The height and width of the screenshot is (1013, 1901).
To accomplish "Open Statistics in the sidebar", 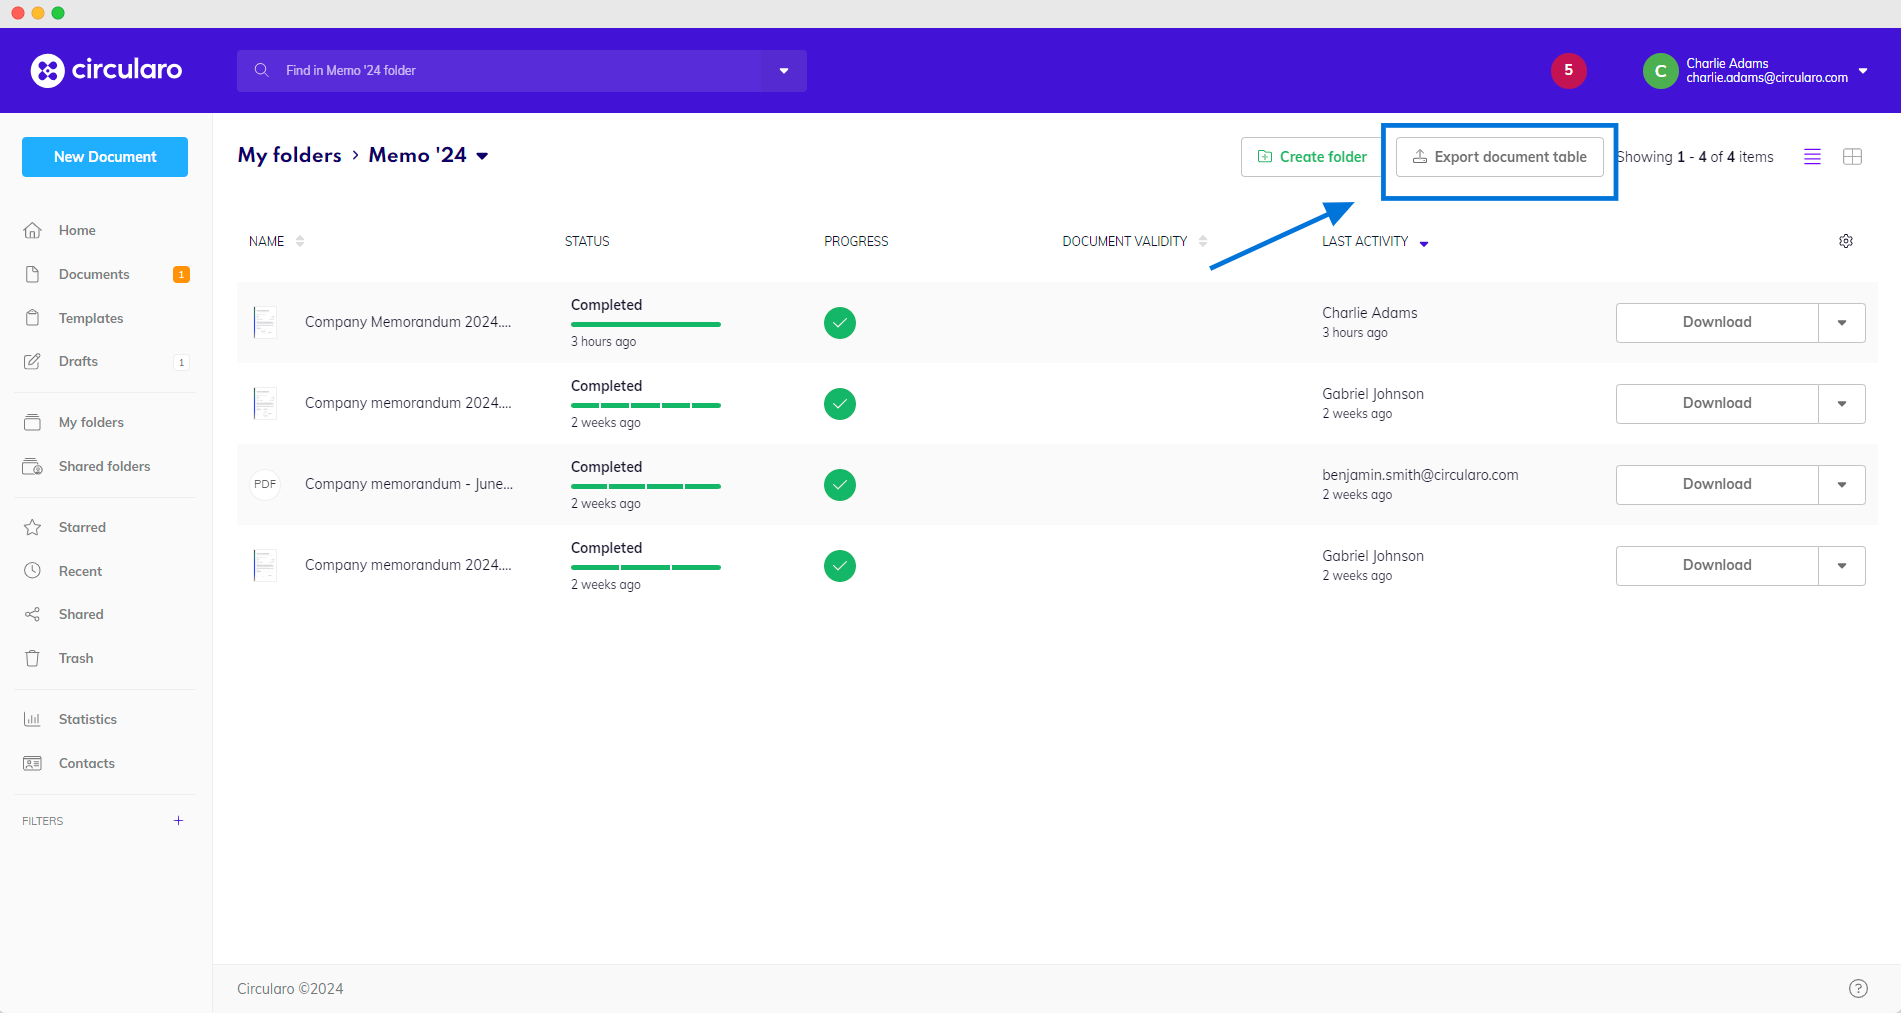I will click(x=87, y=719).
